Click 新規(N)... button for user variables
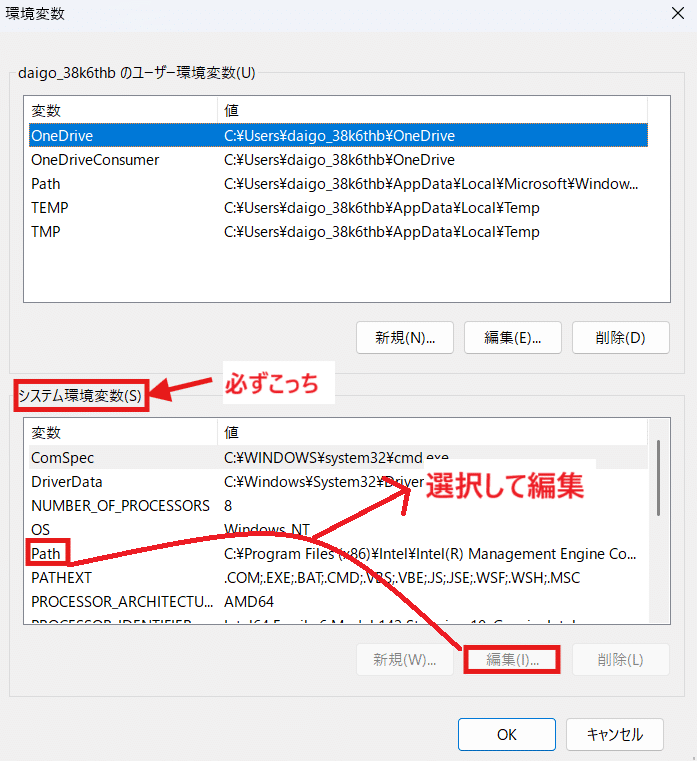 point(404,337)
